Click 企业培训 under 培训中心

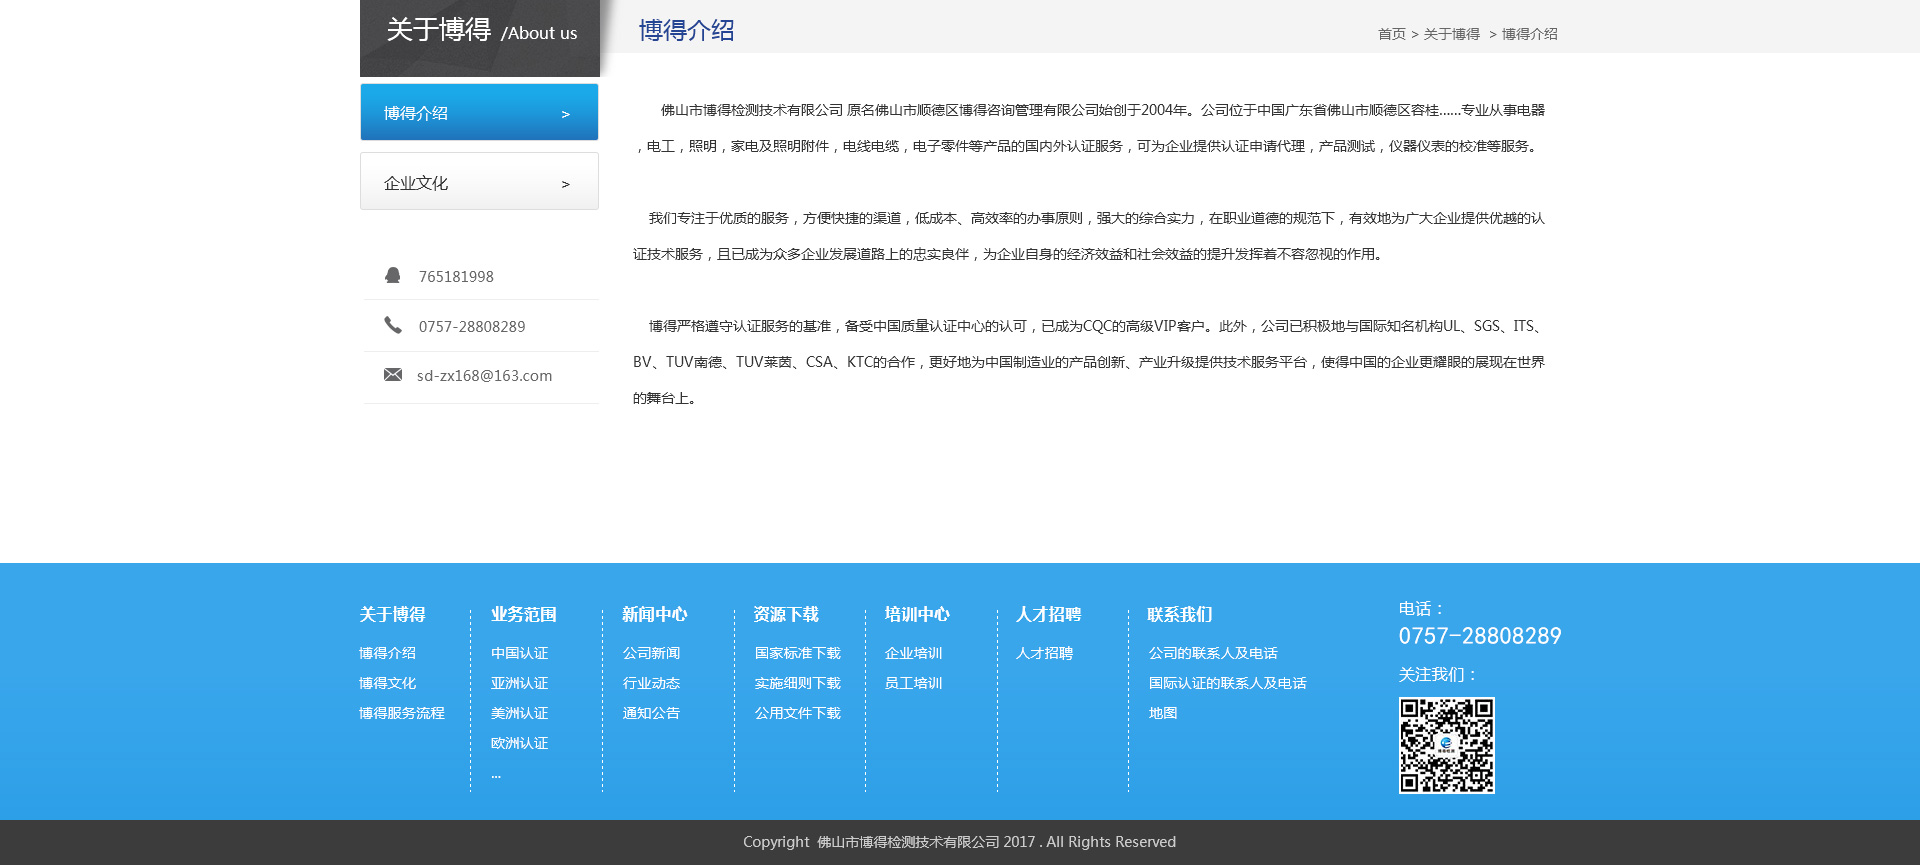pos(913,653)
